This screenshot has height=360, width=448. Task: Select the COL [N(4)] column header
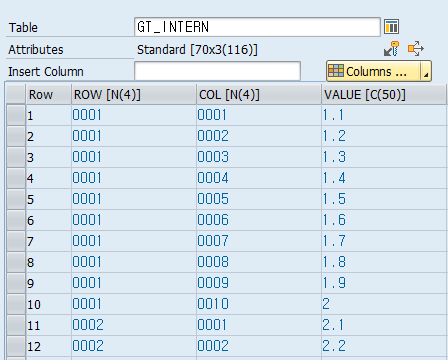tap(259, 94)
